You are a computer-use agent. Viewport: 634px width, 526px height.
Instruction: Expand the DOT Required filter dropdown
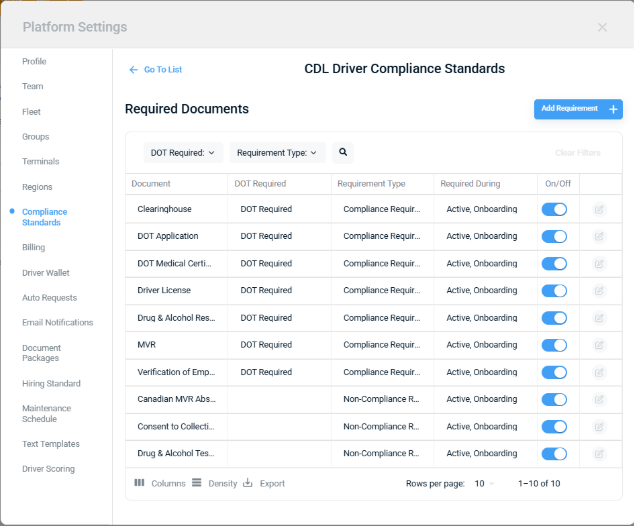(184, 153)
